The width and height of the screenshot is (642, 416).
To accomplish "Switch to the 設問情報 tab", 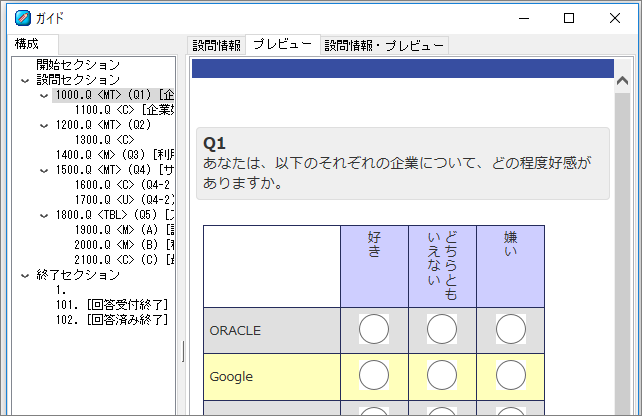I will pos(217,45).
